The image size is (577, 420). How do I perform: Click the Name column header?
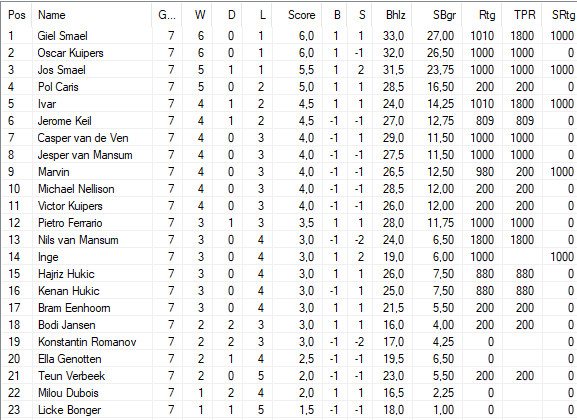[92, 15]
